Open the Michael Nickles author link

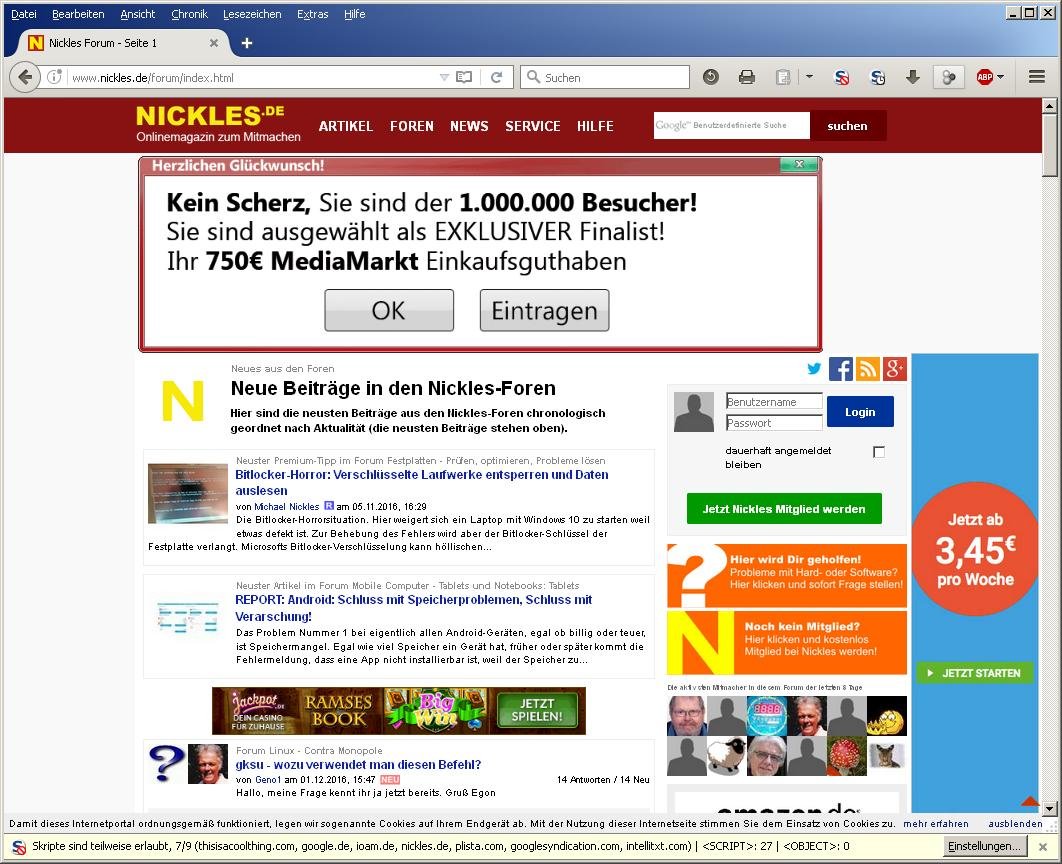coord(286,506)
